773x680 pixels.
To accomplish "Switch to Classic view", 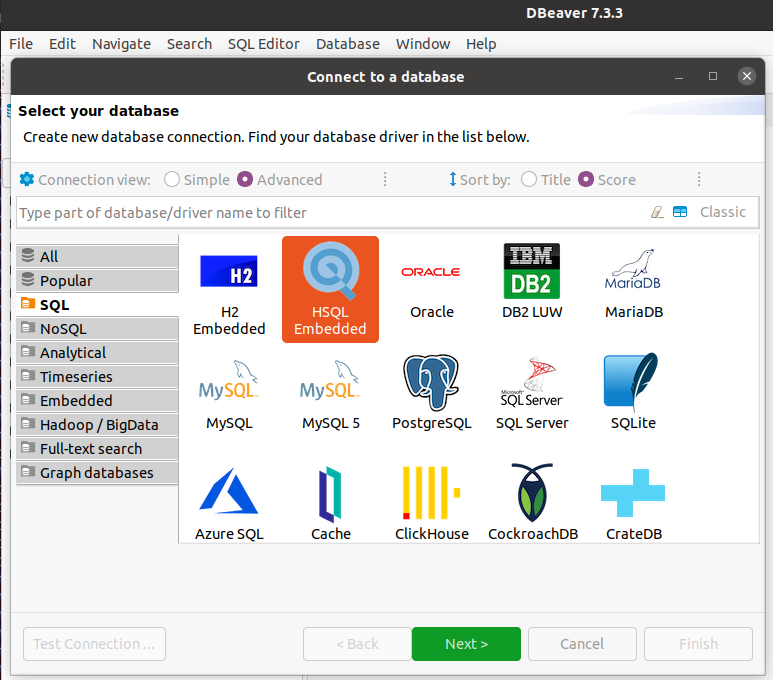I will click(x=723, y=212).
